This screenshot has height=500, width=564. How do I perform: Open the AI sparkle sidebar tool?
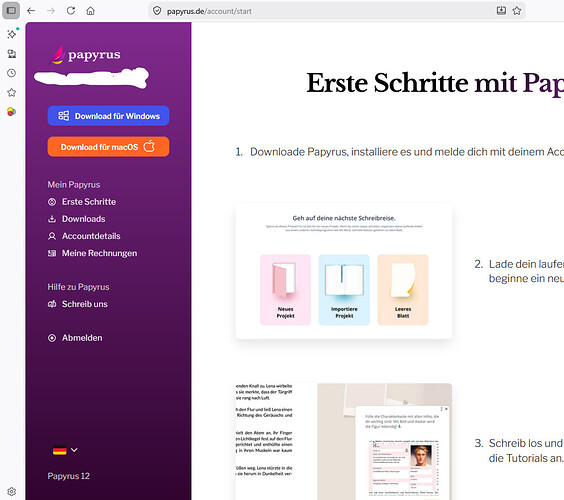12,34
